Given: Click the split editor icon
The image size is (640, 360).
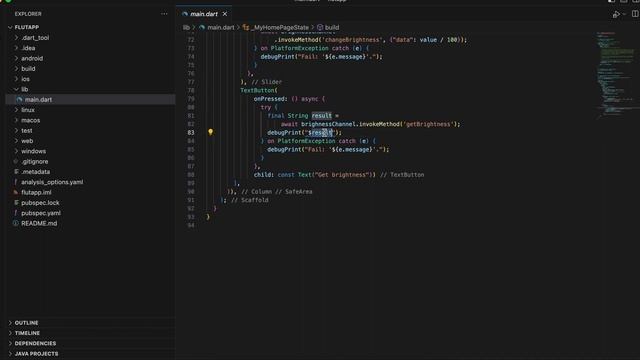Looking at the screenshot, I should [635, 14].
